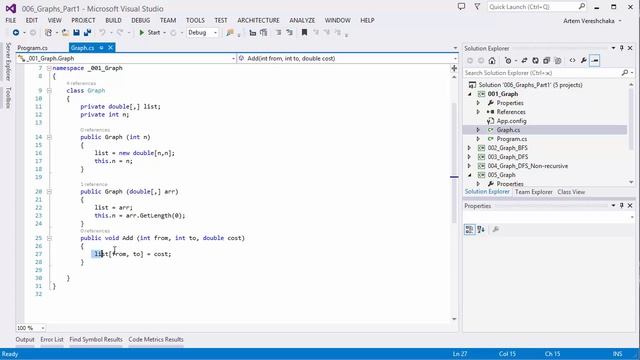Click the Solution Explorer Home icon
Image resolution: width=640 pixels, height=360 pixels.
pyautogui.click(x=492, y=60)
